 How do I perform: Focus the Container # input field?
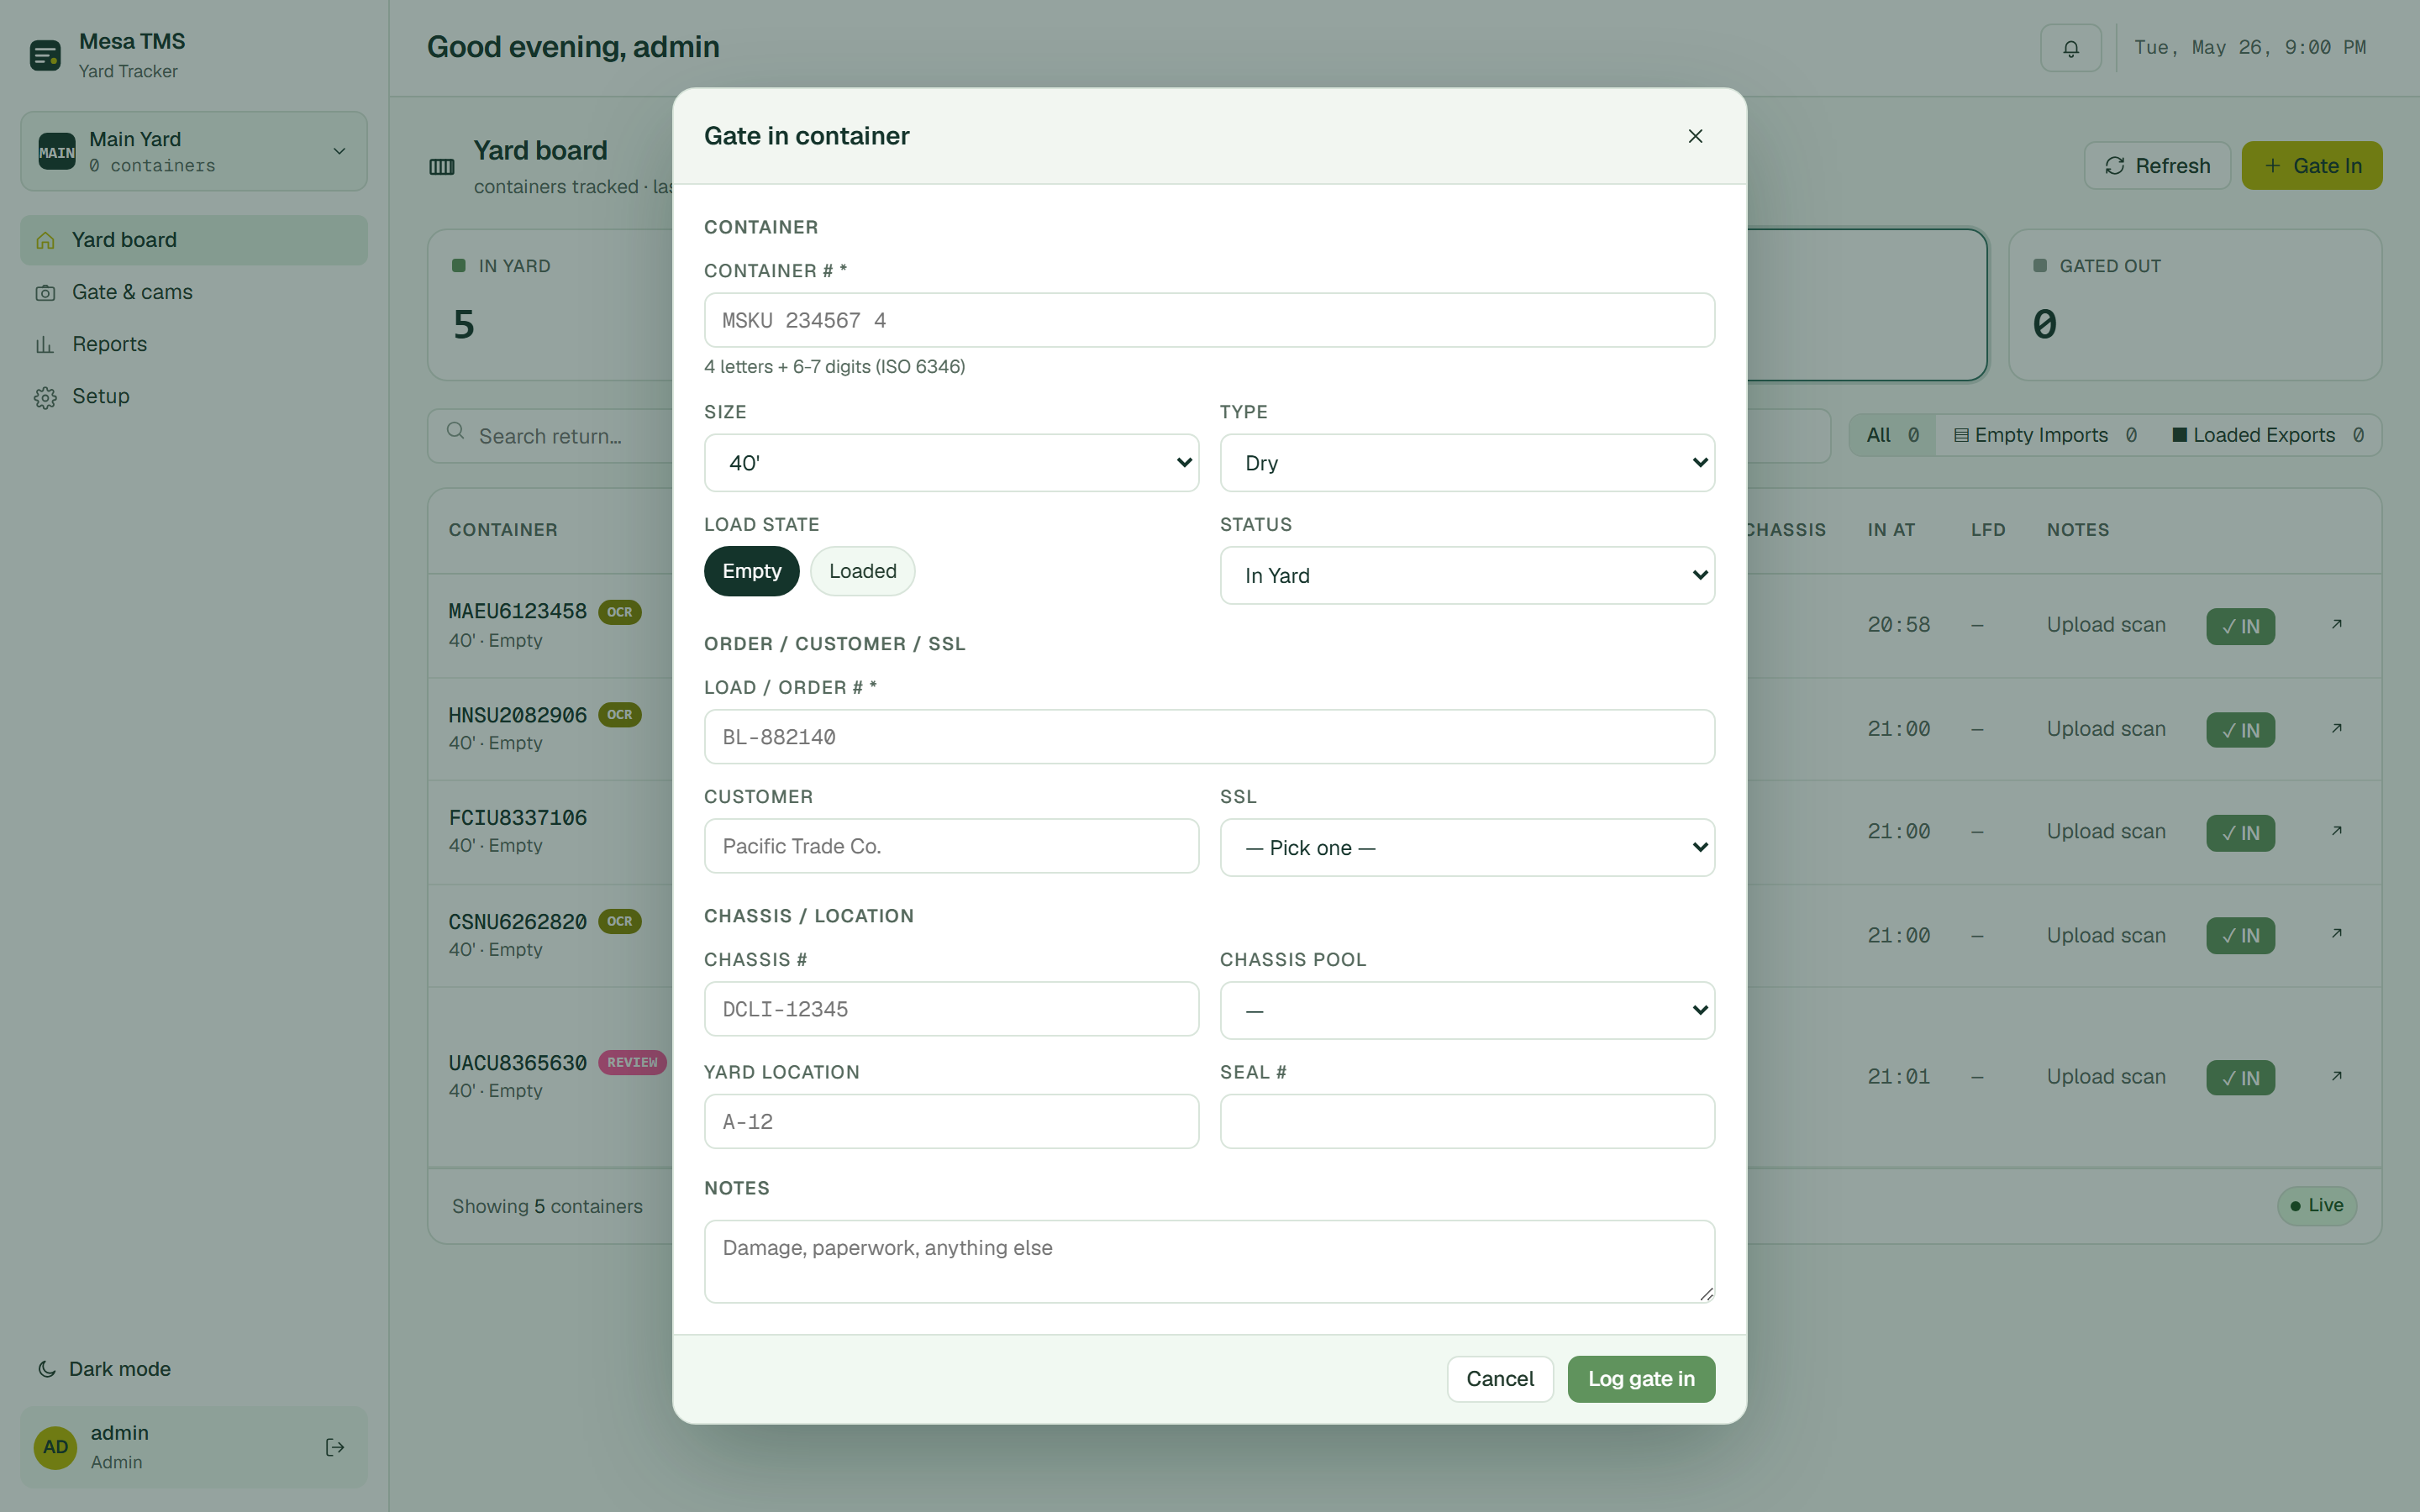pyautogui.click(x=1209, y=320)
